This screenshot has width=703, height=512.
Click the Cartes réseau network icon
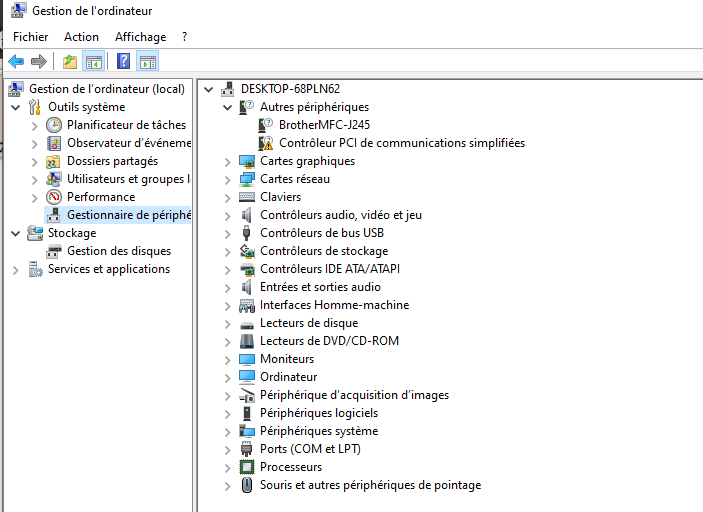[247, 179]
